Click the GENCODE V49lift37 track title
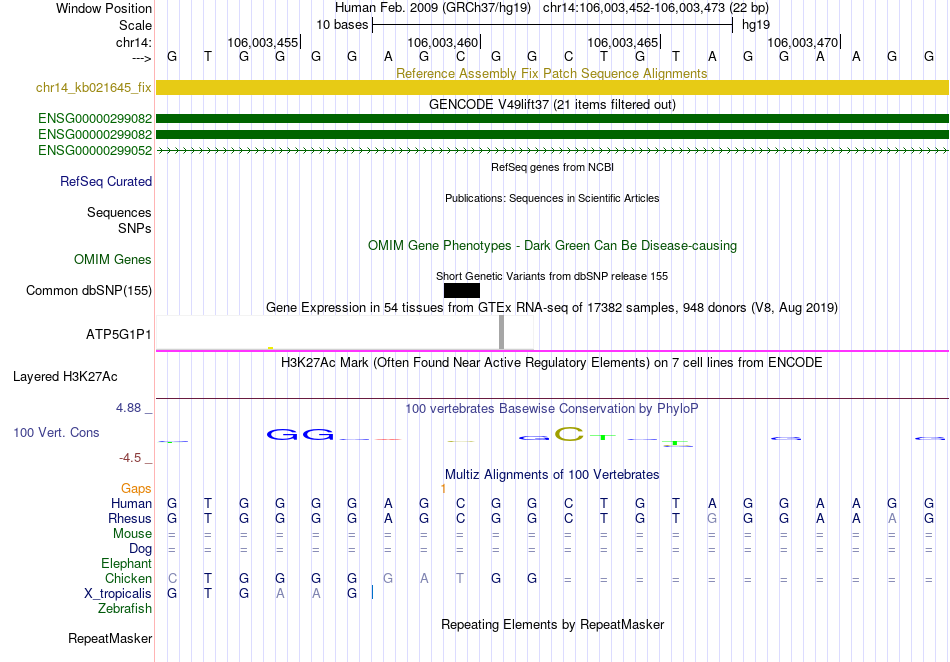Screen dimensions: 950x662 click(x=552, y=104)
